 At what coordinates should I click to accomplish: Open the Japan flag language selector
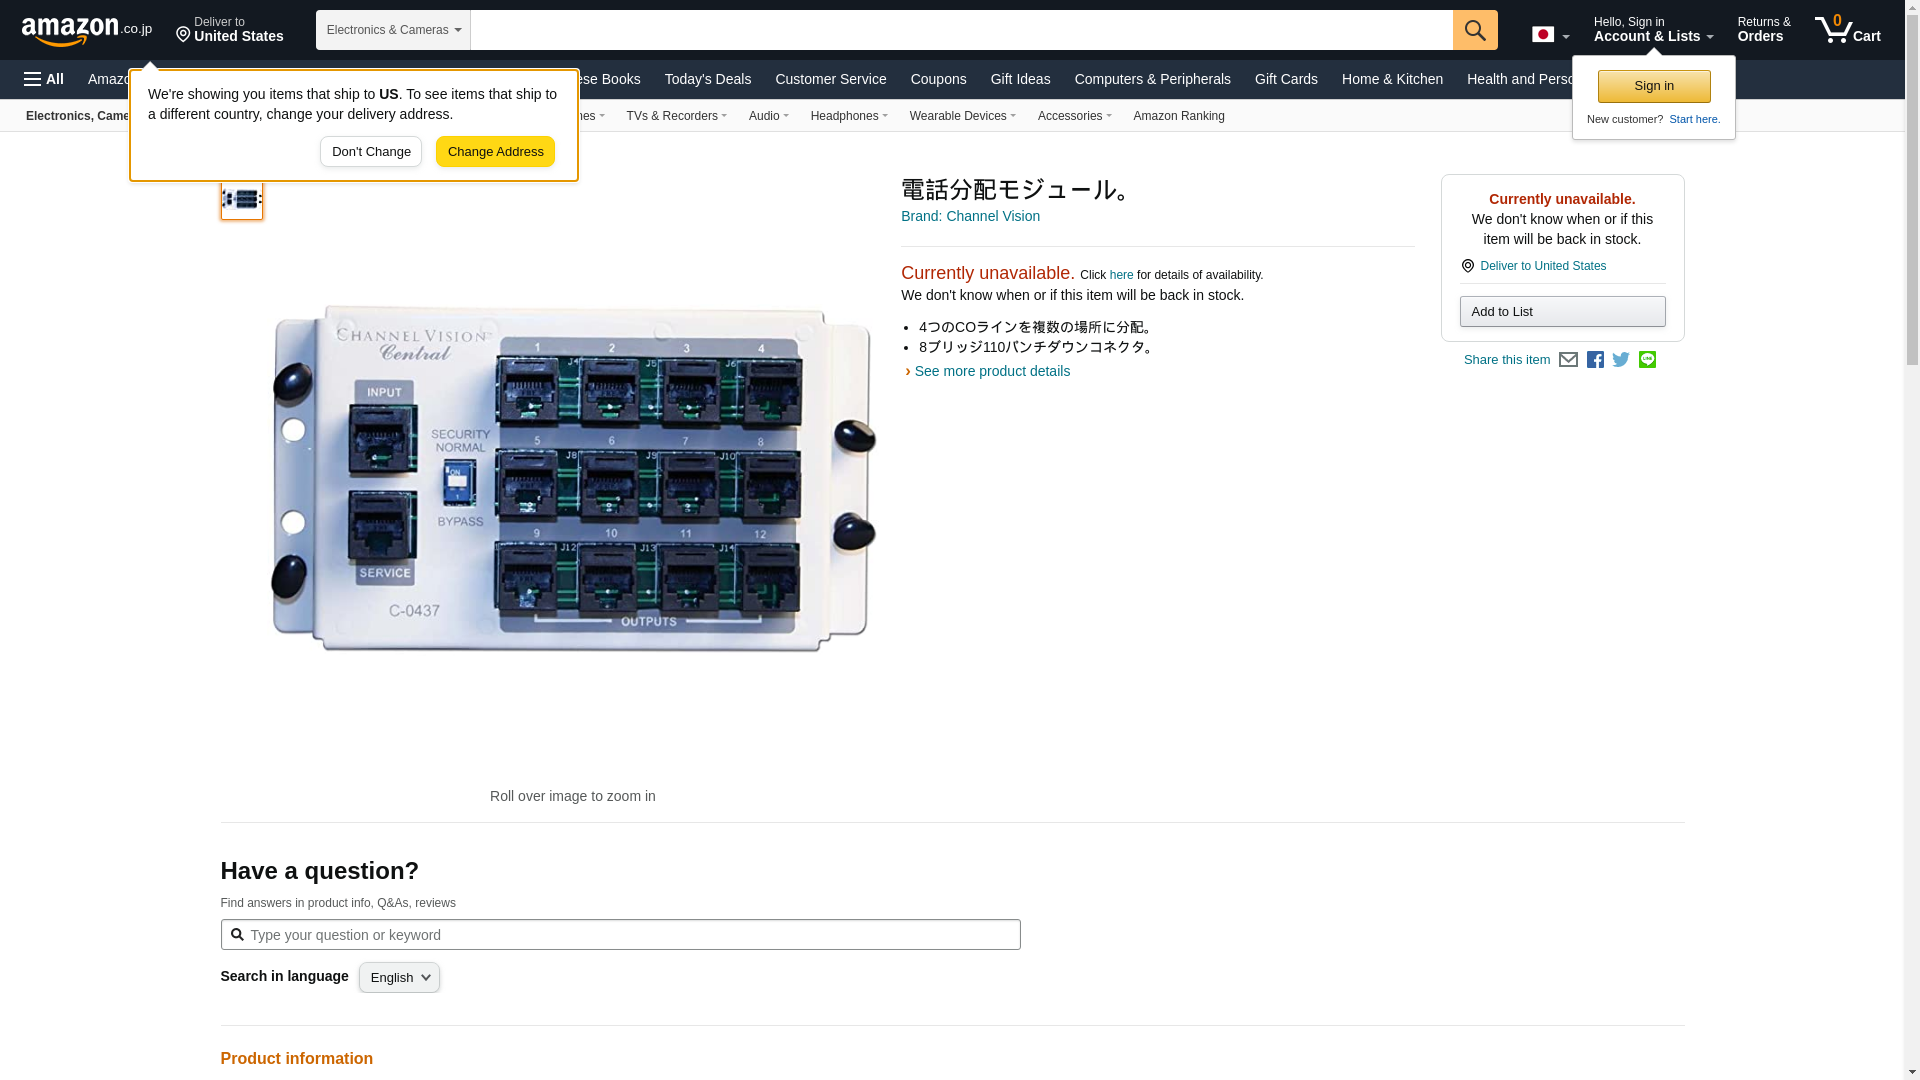point(1550,35)
